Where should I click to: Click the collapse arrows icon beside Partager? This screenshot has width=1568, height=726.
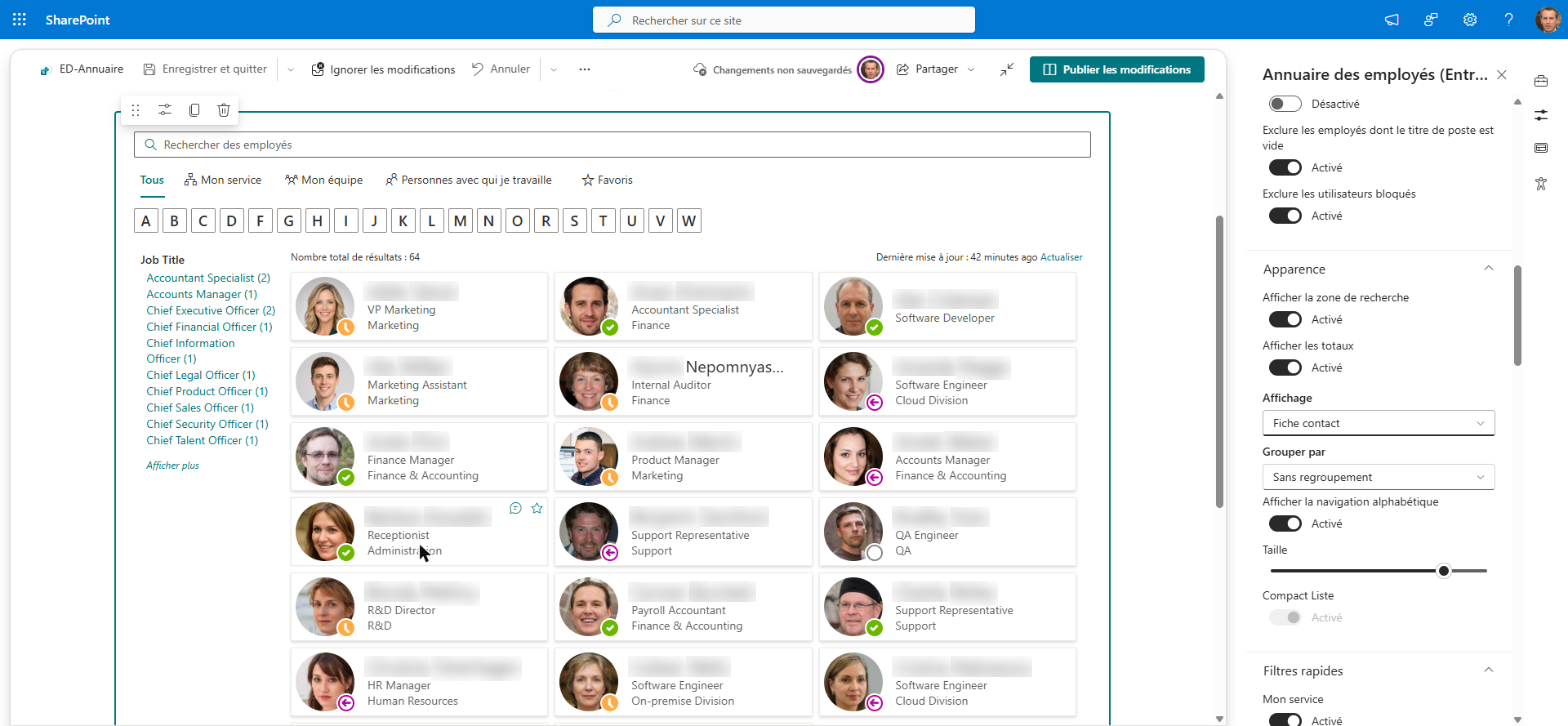pos(1006,69)
